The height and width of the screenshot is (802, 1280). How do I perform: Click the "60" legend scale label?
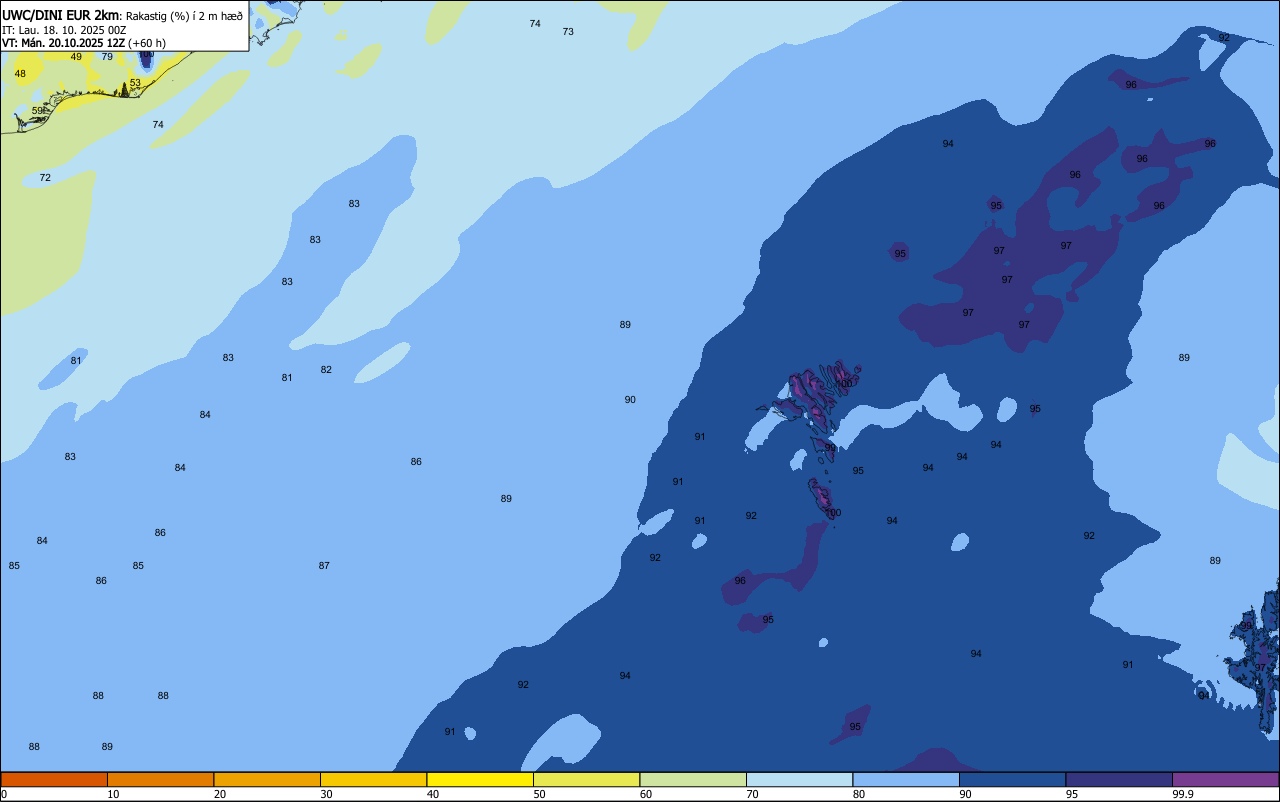coord(646,794)
